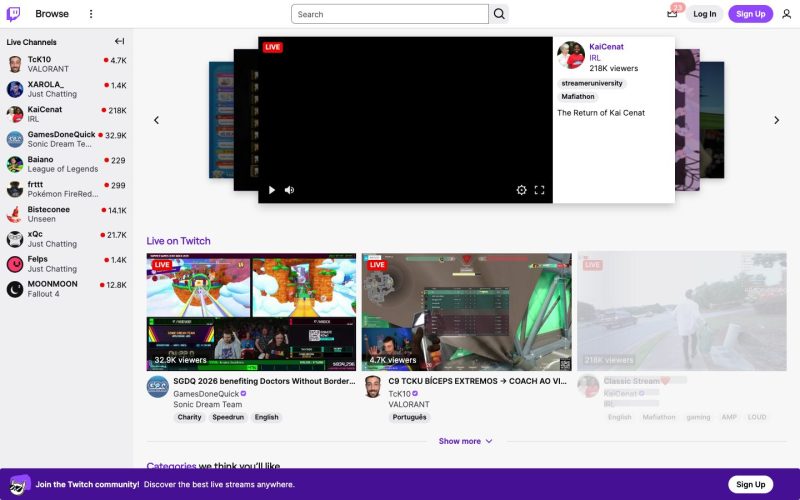Screen dimensions: 800x500
Task: Select Bisteconee avatar in sidebar
Action: (x=15, y=214)
